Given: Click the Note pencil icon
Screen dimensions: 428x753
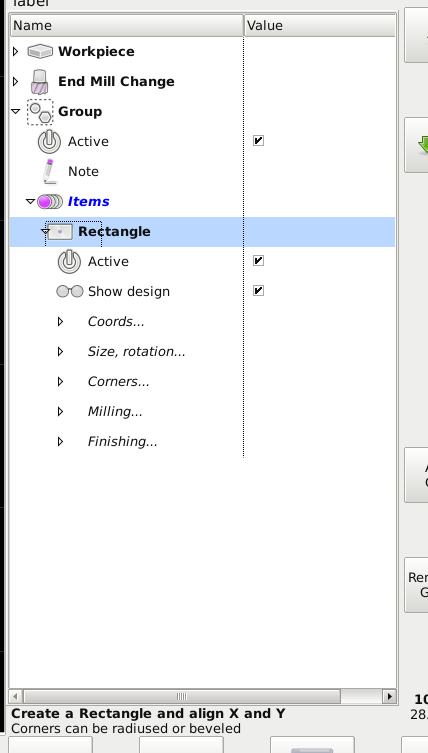Looking at the screenshot, I should click(49, 171).
